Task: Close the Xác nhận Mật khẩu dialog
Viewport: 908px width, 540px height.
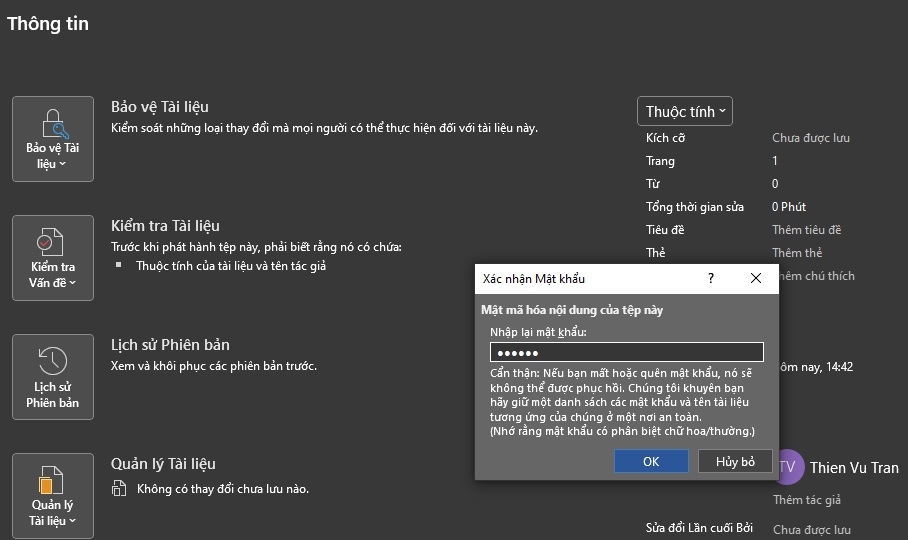Action: coord(756,279)
